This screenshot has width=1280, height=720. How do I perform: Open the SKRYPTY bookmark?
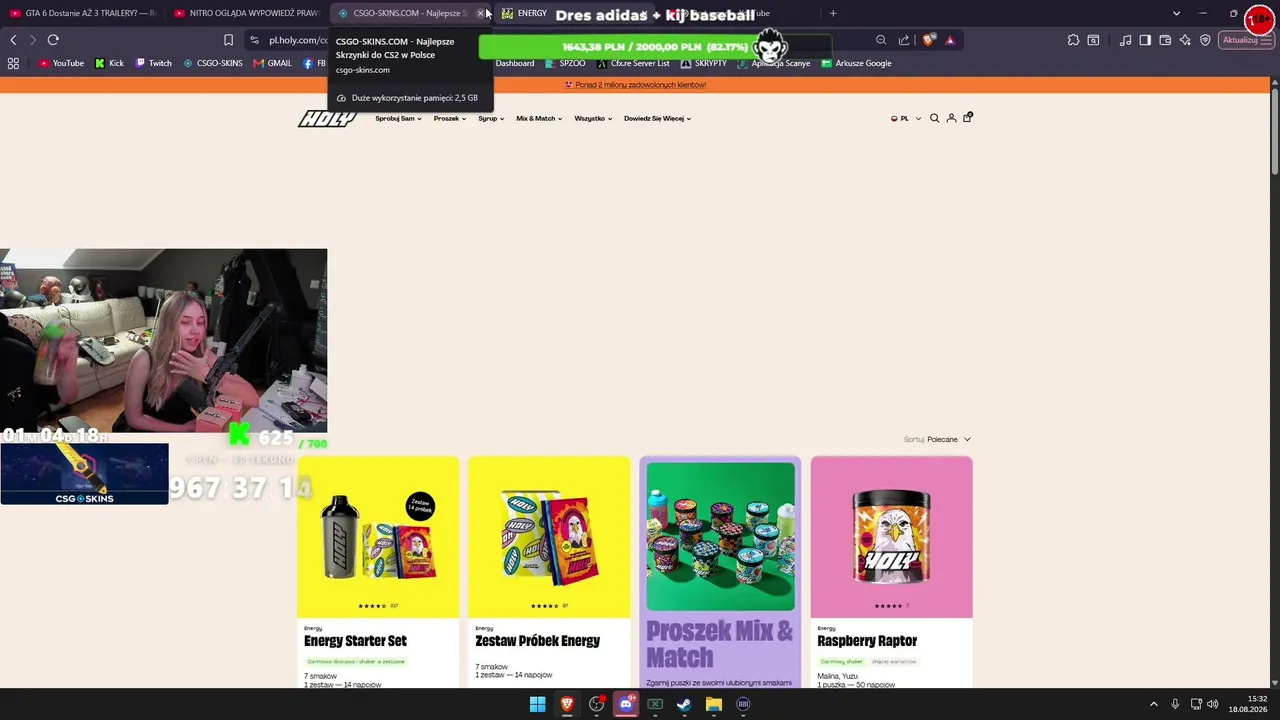click(x=704, y=63)
